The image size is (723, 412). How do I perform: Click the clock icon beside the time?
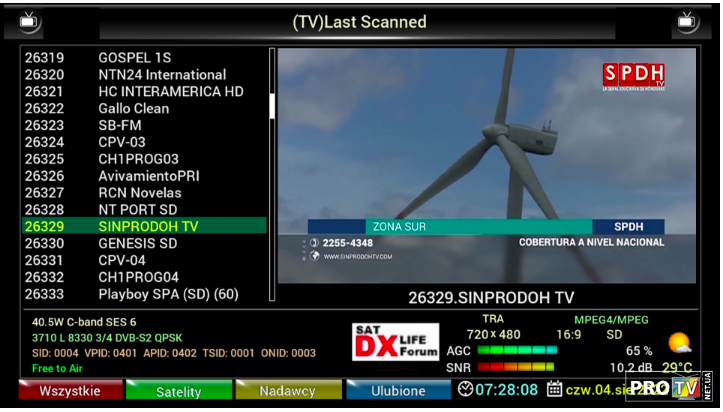[466, 389]
